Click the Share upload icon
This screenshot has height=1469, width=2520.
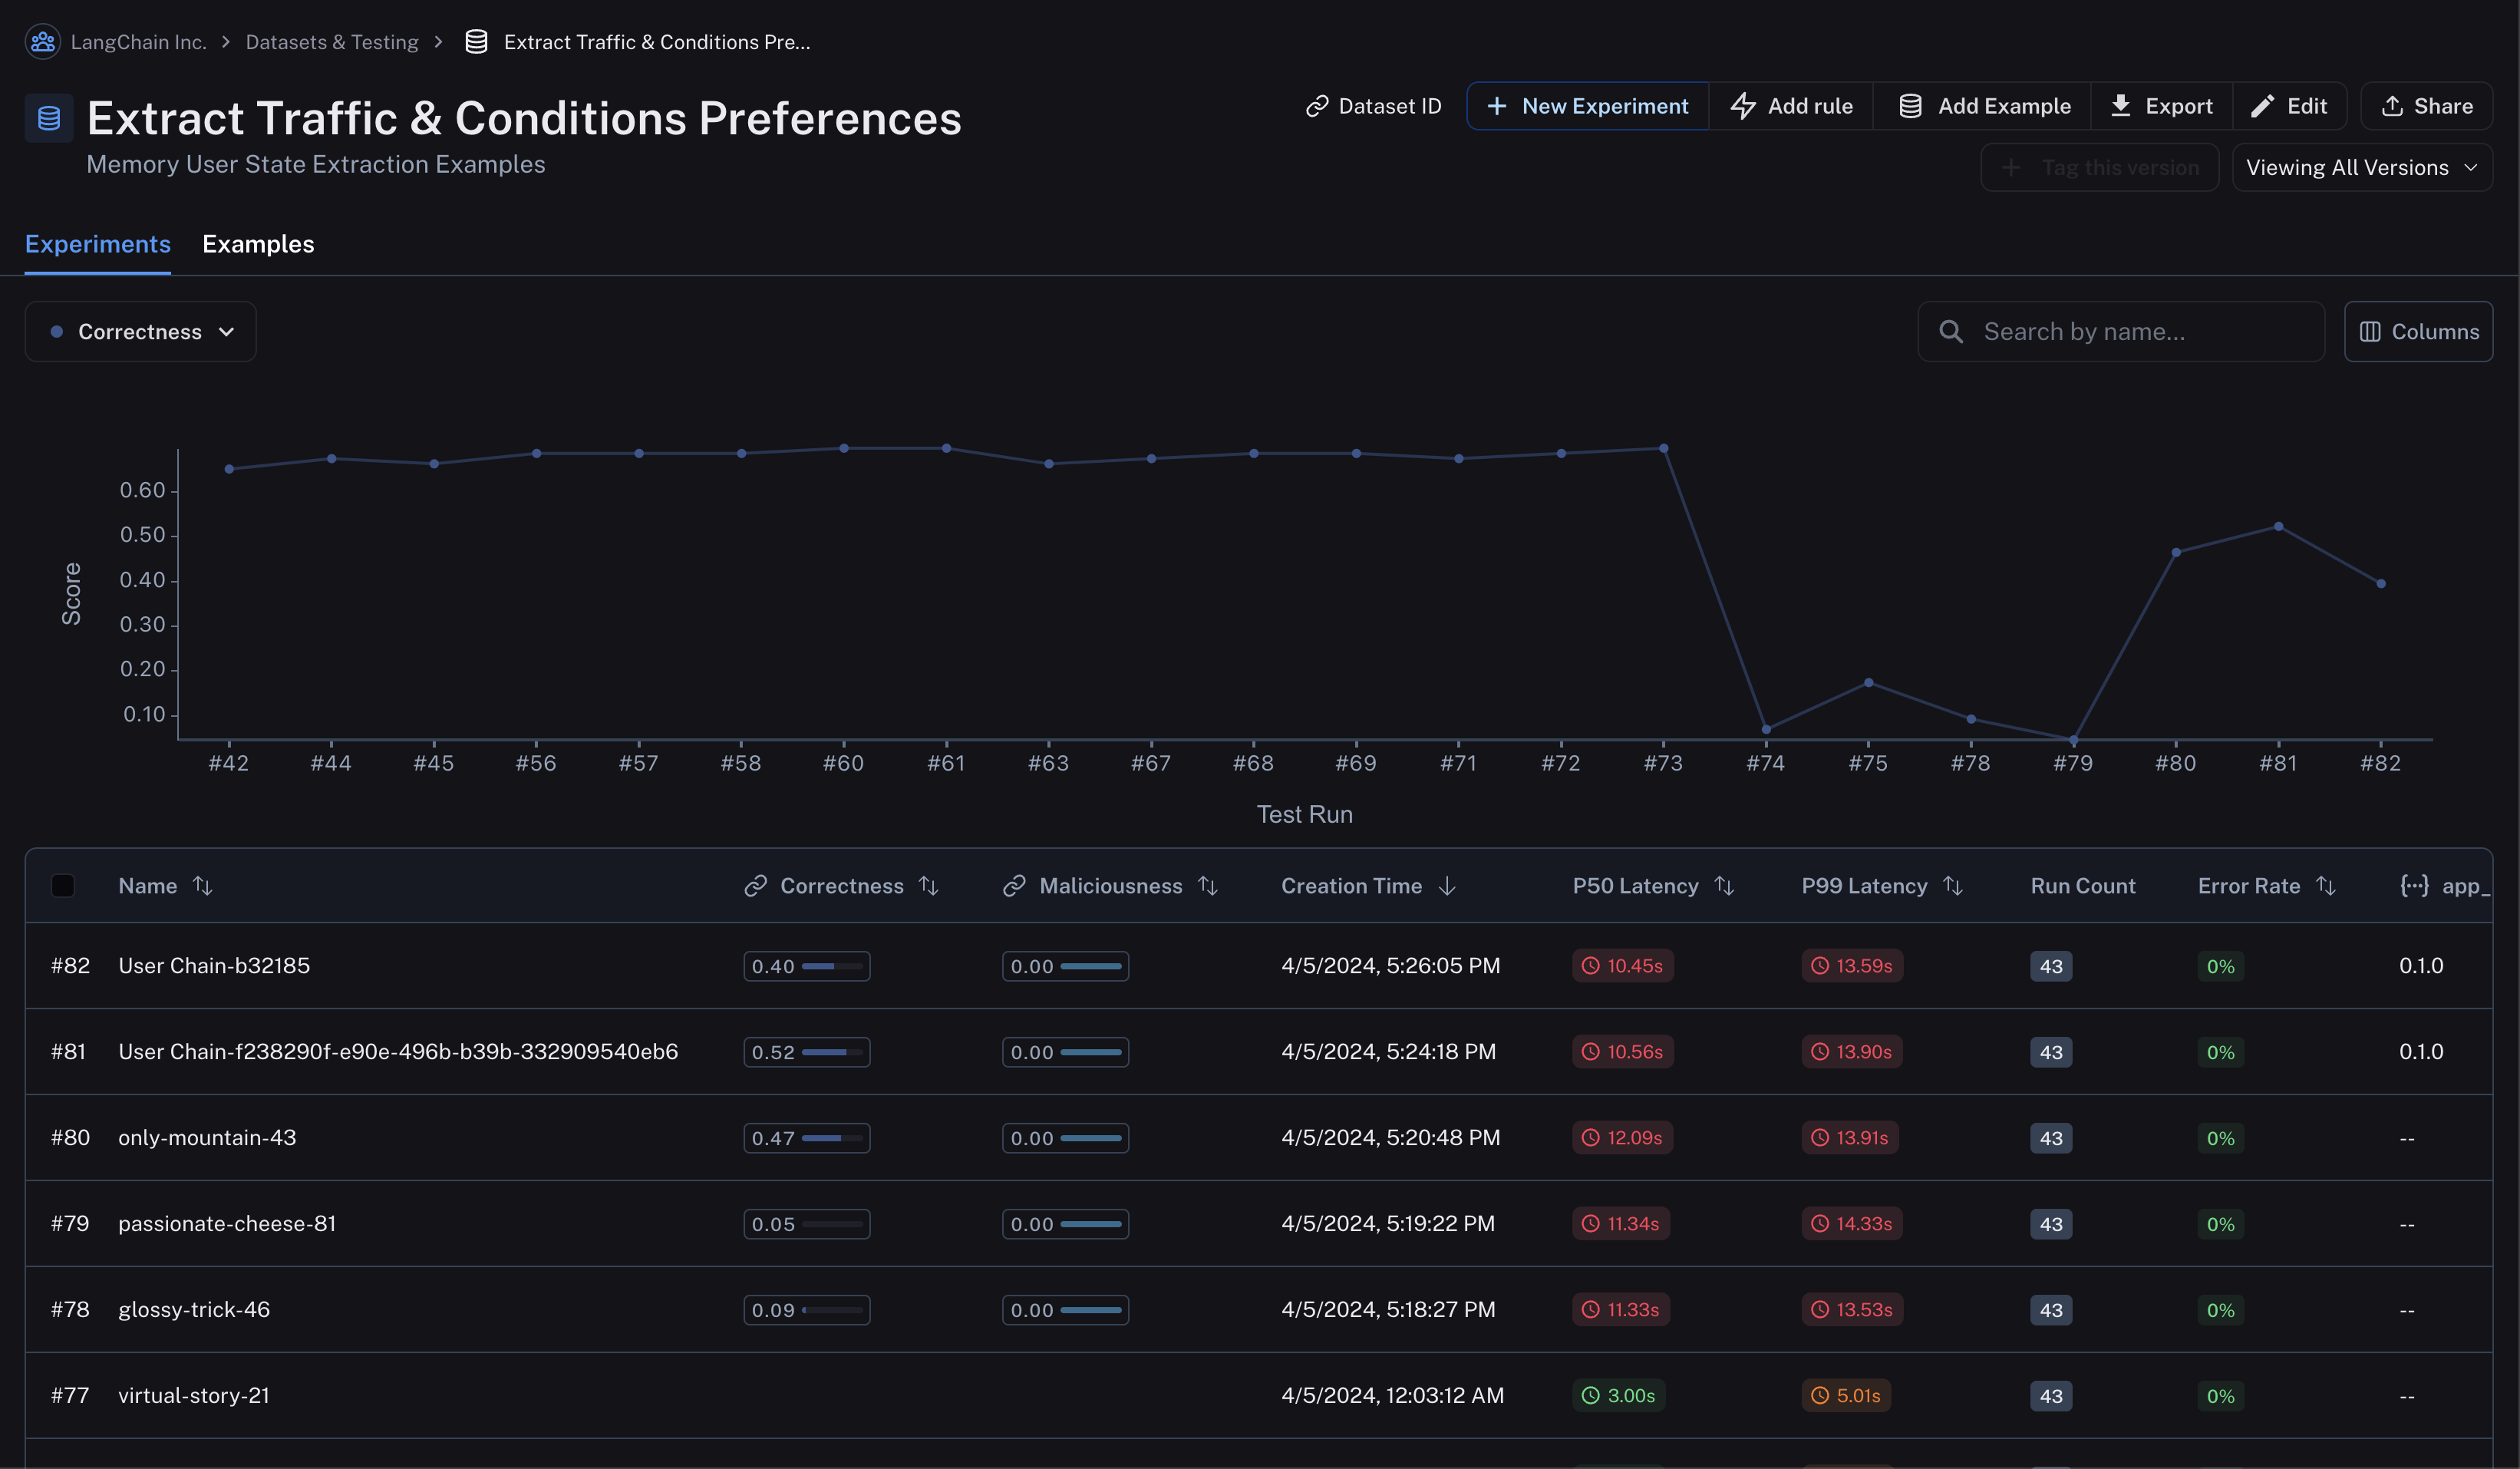2392,106
